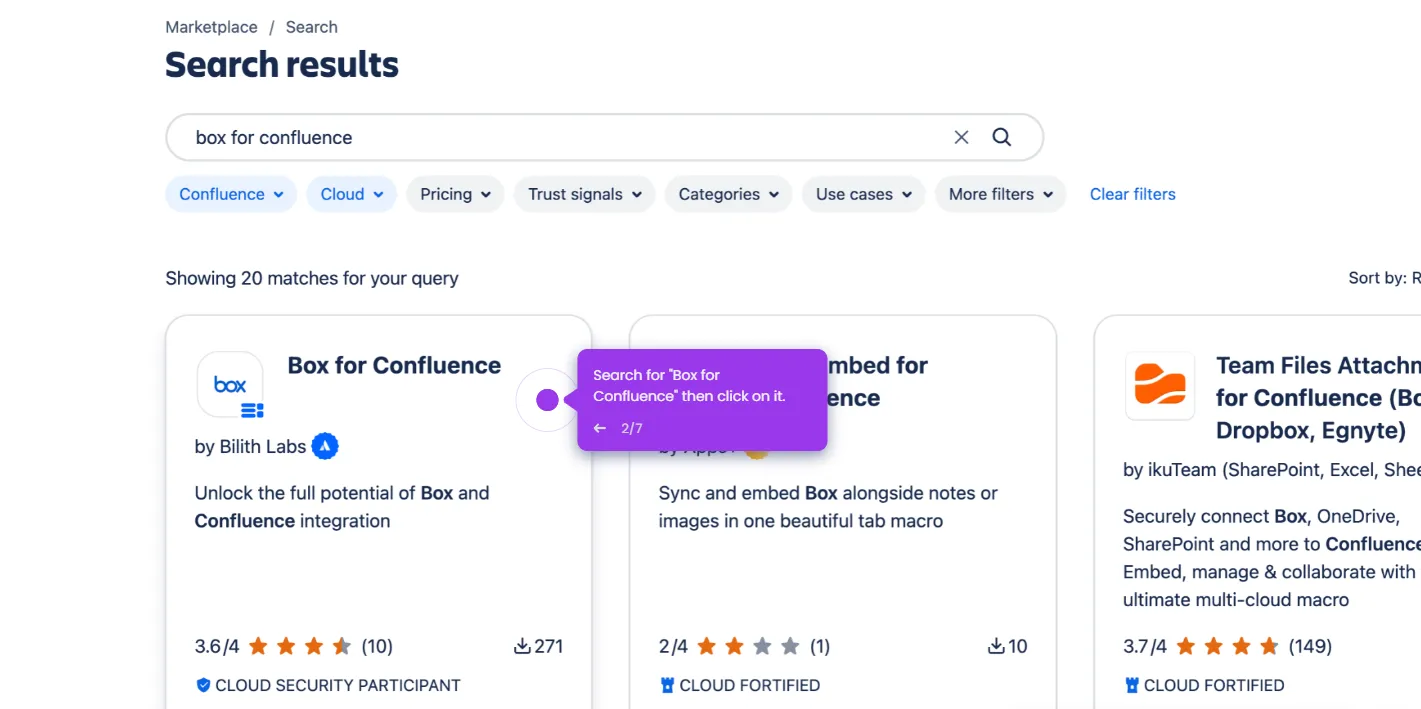Click the Search results heading
The height and width of the screenshot is (709, 1421).
click(x=282, y=64)
